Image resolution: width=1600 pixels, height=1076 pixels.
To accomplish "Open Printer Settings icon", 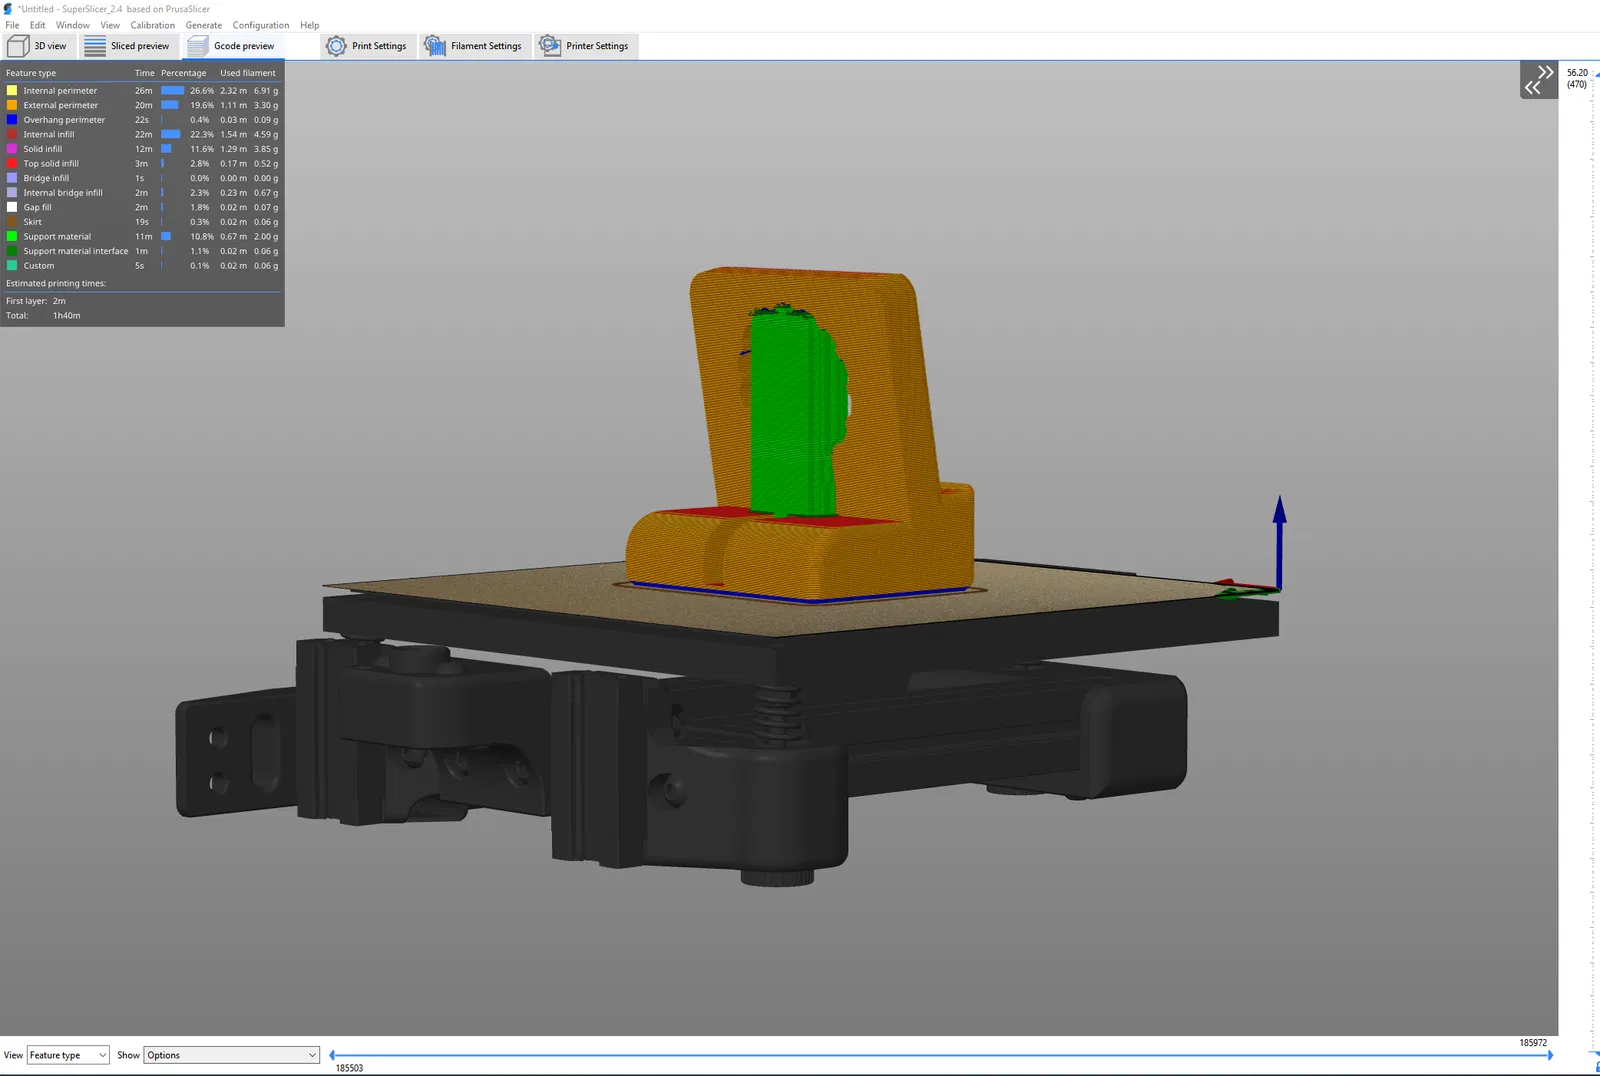I will coord(550,46).
